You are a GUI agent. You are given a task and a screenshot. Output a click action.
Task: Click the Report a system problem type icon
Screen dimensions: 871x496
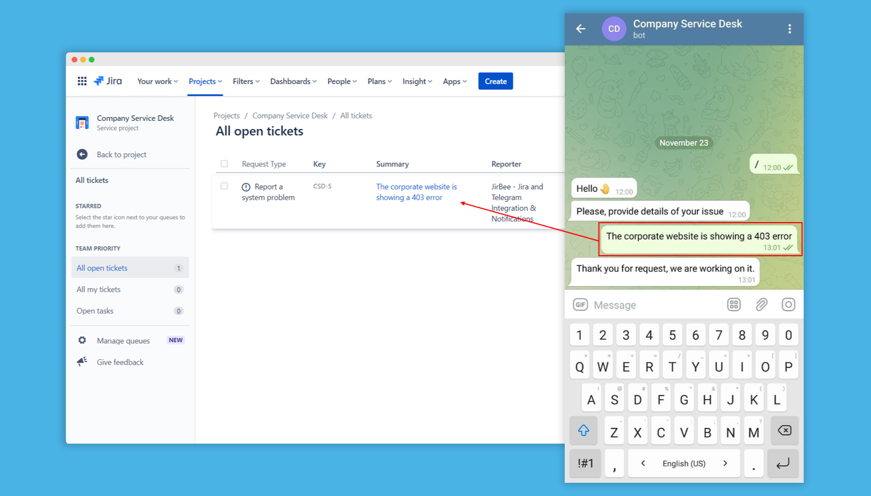click(246, 187)
